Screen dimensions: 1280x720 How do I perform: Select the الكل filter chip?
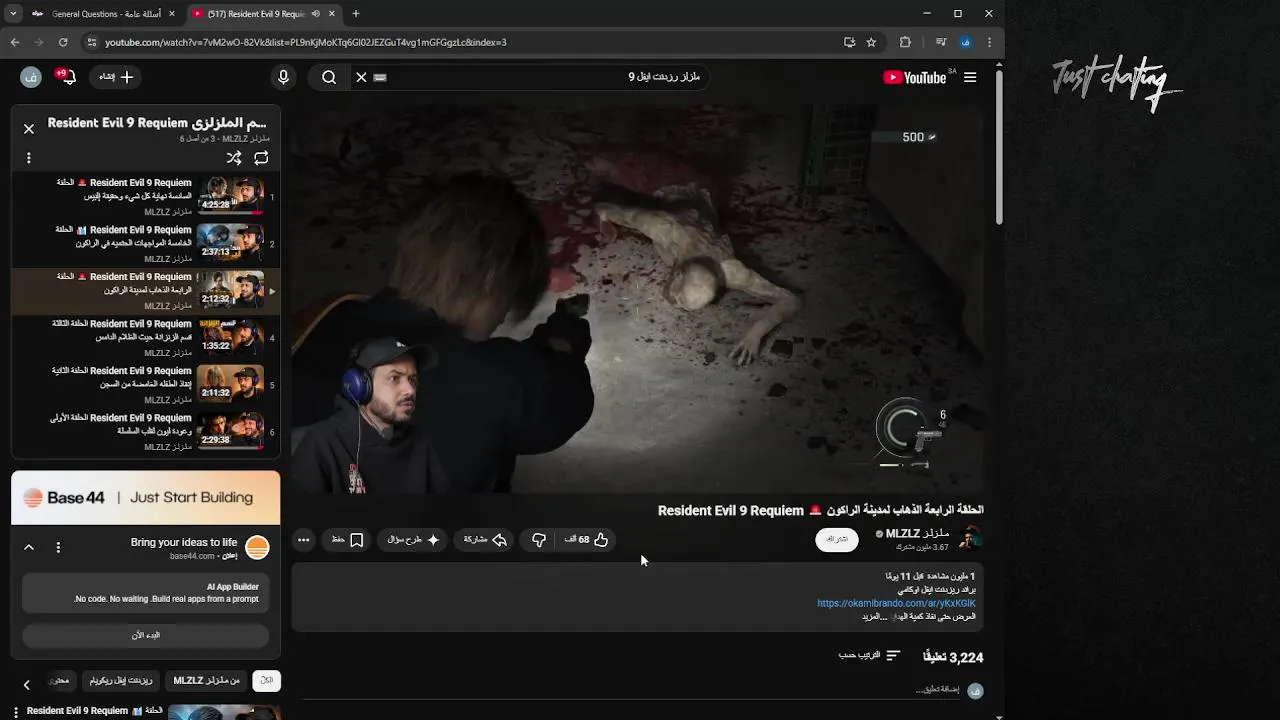point(266,680)
